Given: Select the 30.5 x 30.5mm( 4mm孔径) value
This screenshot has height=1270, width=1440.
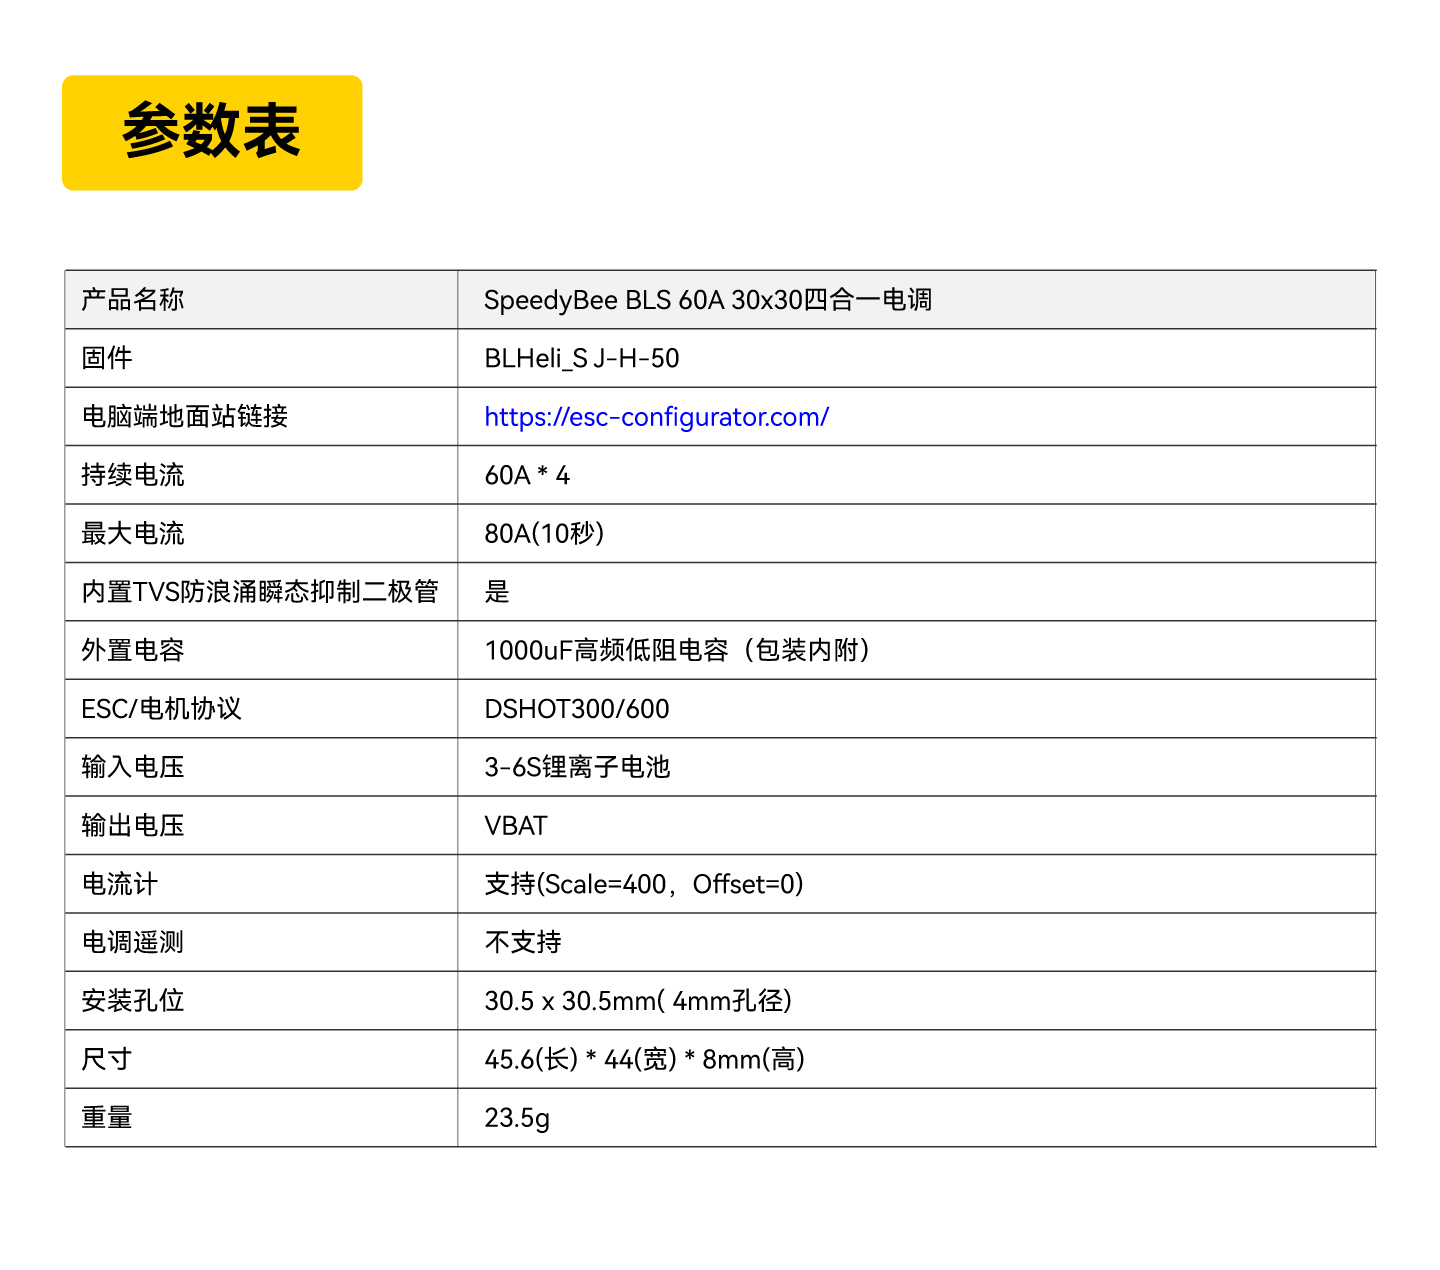Looking at the screenshot, I should [x=638, y=1001].
